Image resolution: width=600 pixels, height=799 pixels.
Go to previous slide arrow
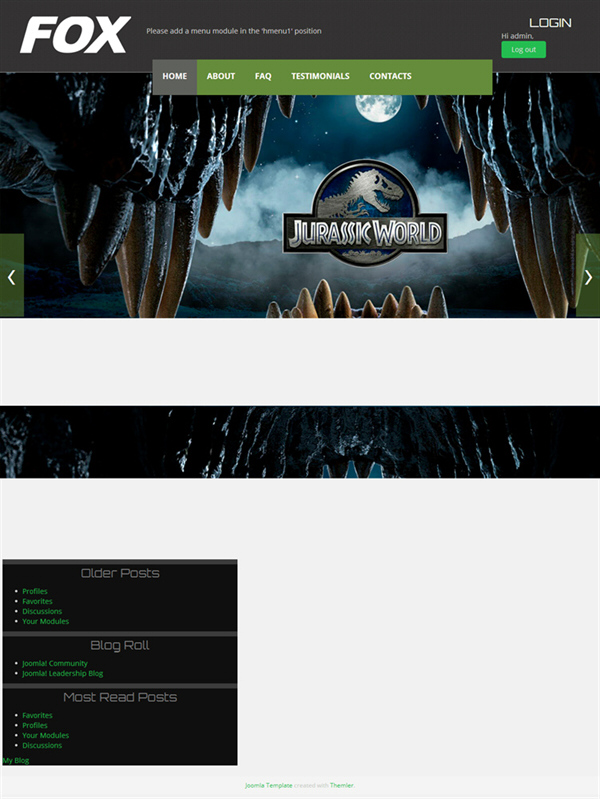12,275
